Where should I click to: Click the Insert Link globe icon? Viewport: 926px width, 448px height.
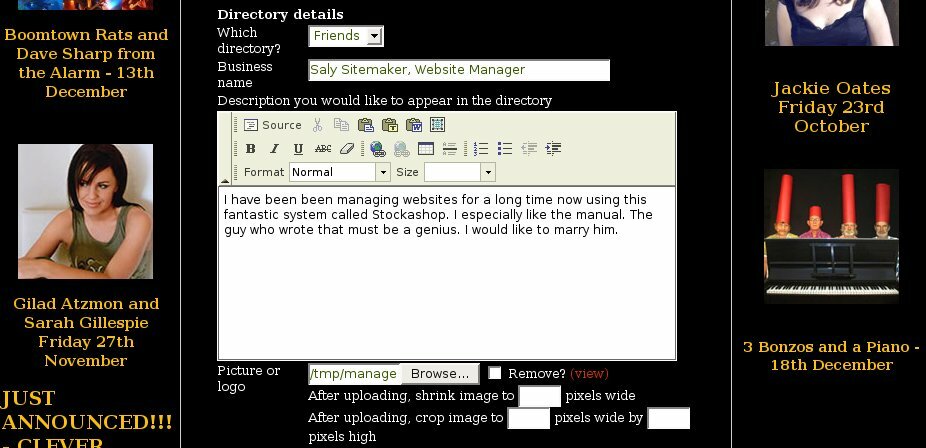click(x=377, y=149)
